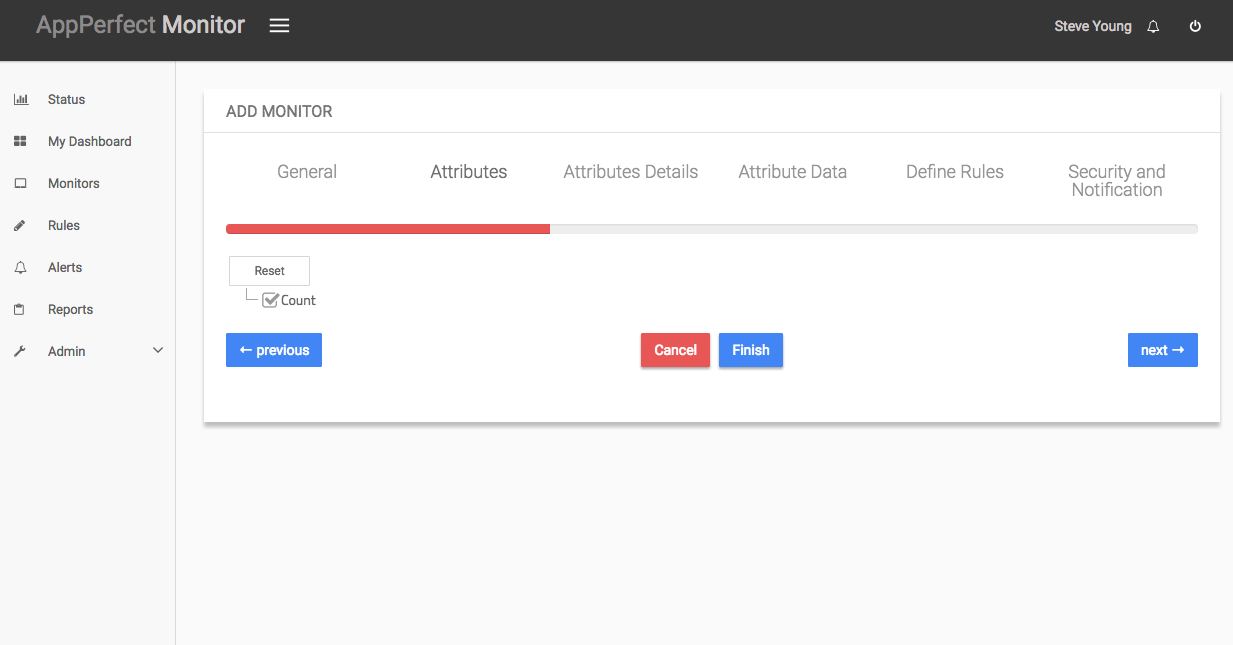The width and height of the screenshot is (1233, 645).
Task: Switch to Define Rules step
Action: 955,172
